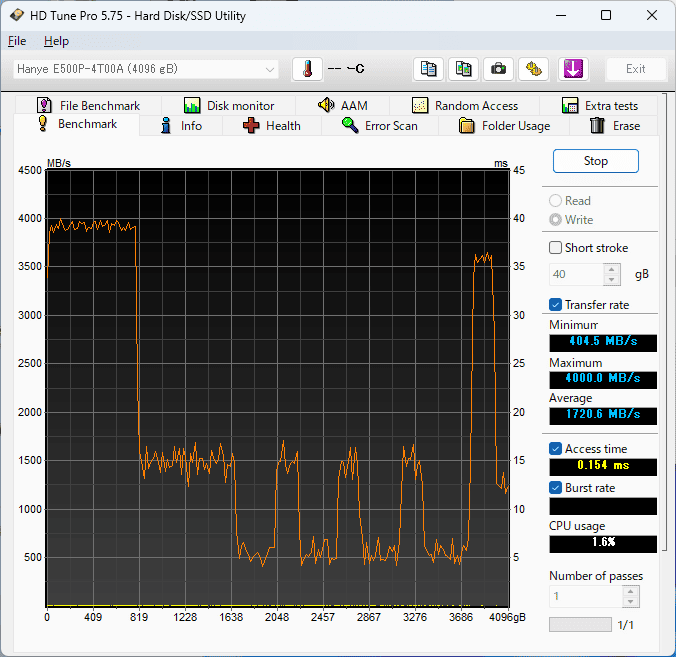Click the temperature thermometer icon
Viewport: 676px width, 657px height.
(308, 69)
